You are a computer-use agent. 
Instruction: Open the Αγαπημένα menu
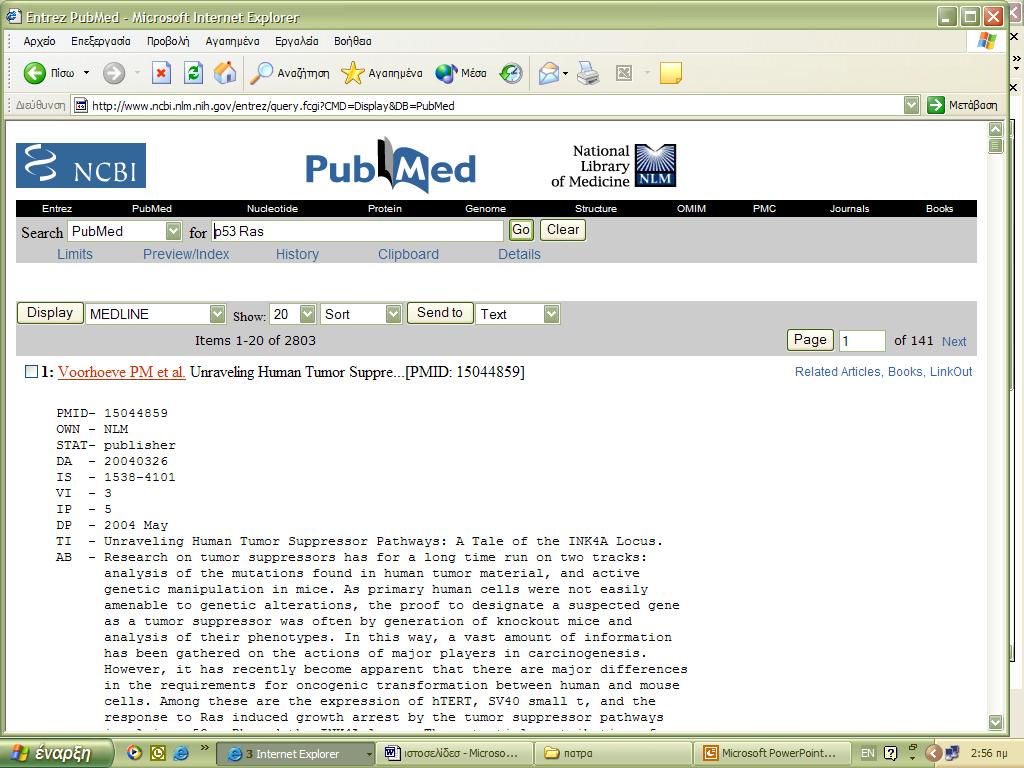232,41
